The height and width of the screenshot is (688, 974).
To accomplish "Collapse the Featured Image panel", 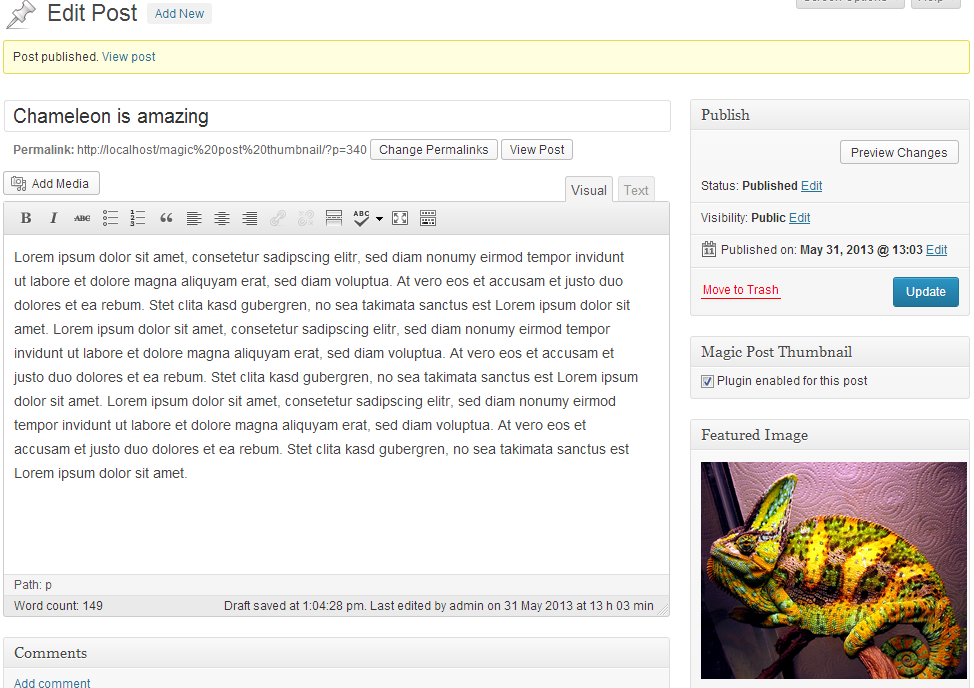I will pyautogui.click(x=829, y=435).
